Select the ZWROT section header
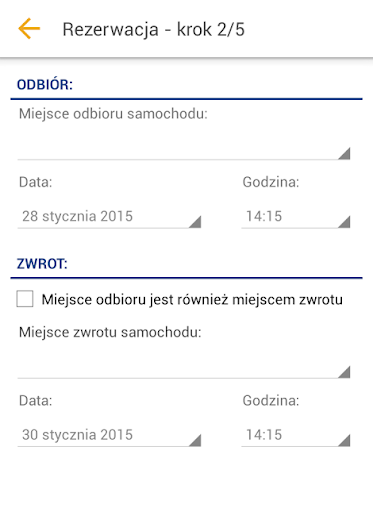The width and height of the screenshot is (373, 512). 42,264
